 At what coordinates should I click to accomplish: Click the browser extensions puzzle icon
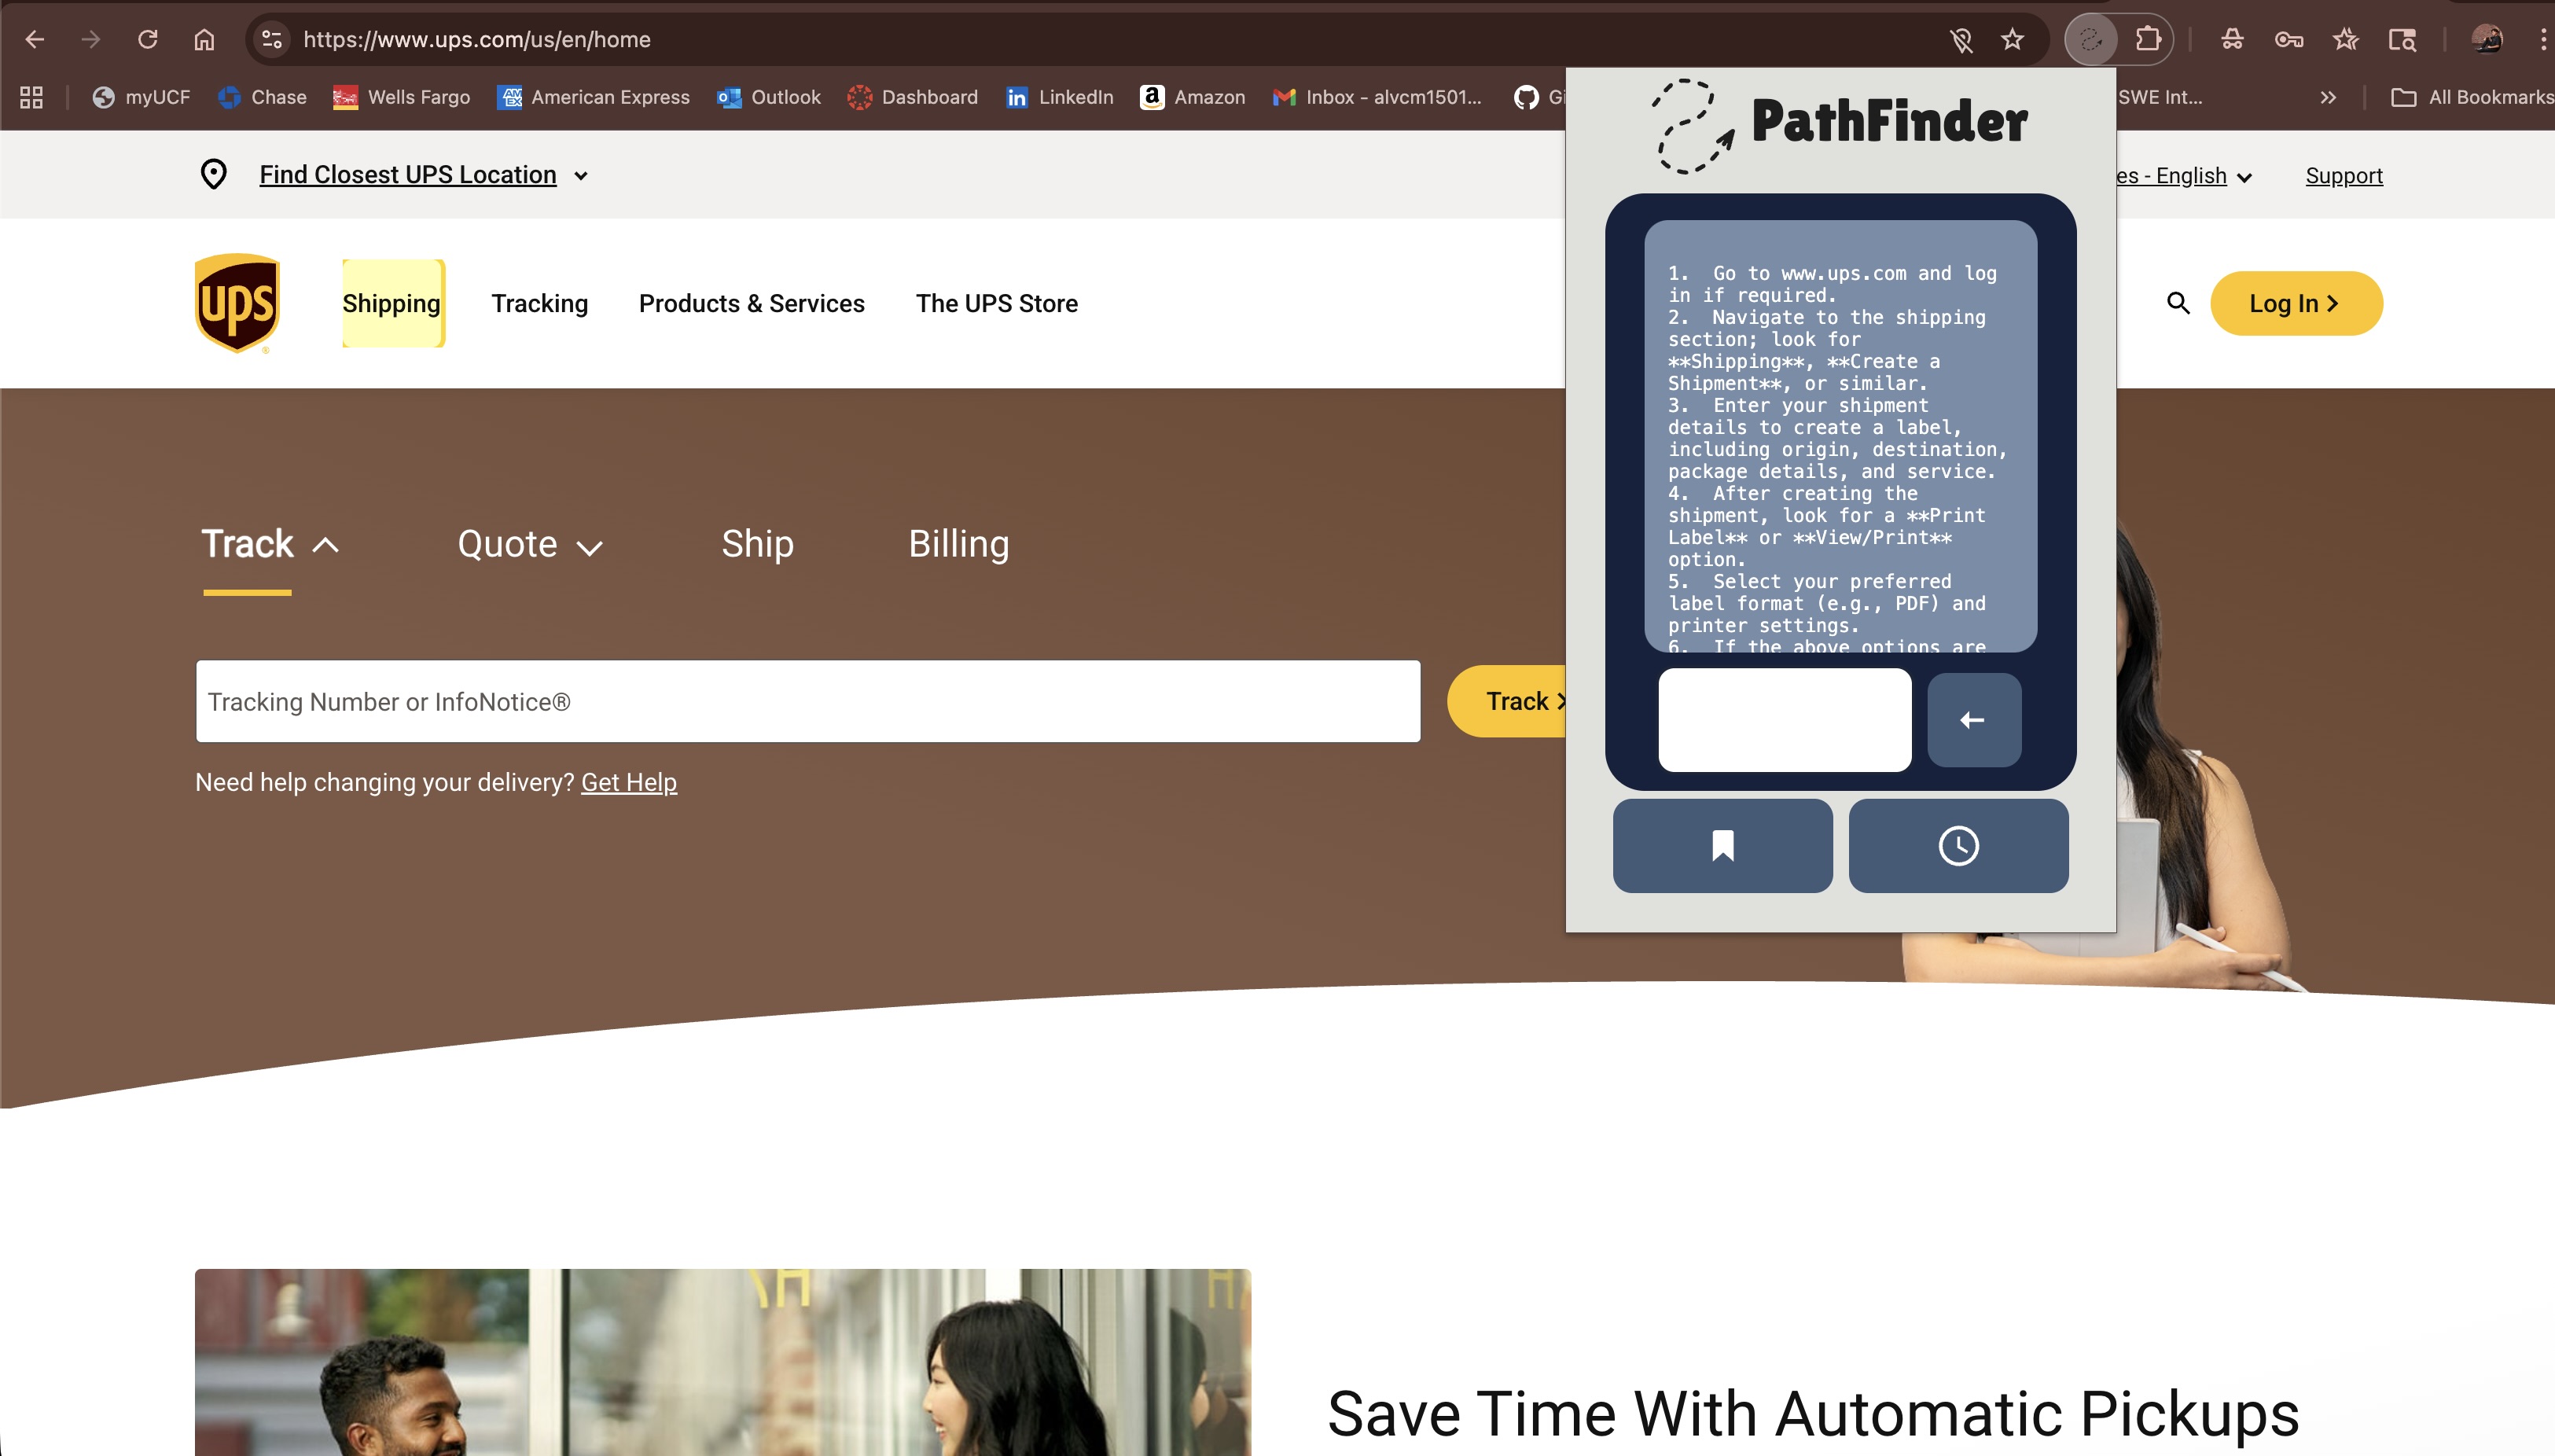click(x=2147, y=40)
